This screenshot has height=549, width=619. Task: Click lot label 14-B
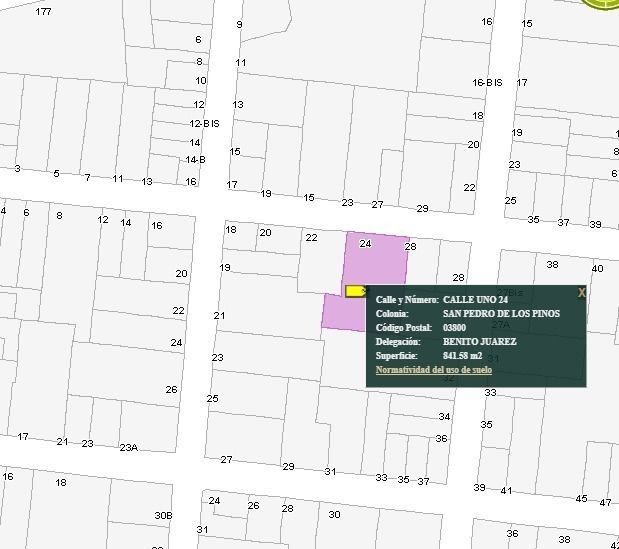pyautogui.click(x=195, y=159)
